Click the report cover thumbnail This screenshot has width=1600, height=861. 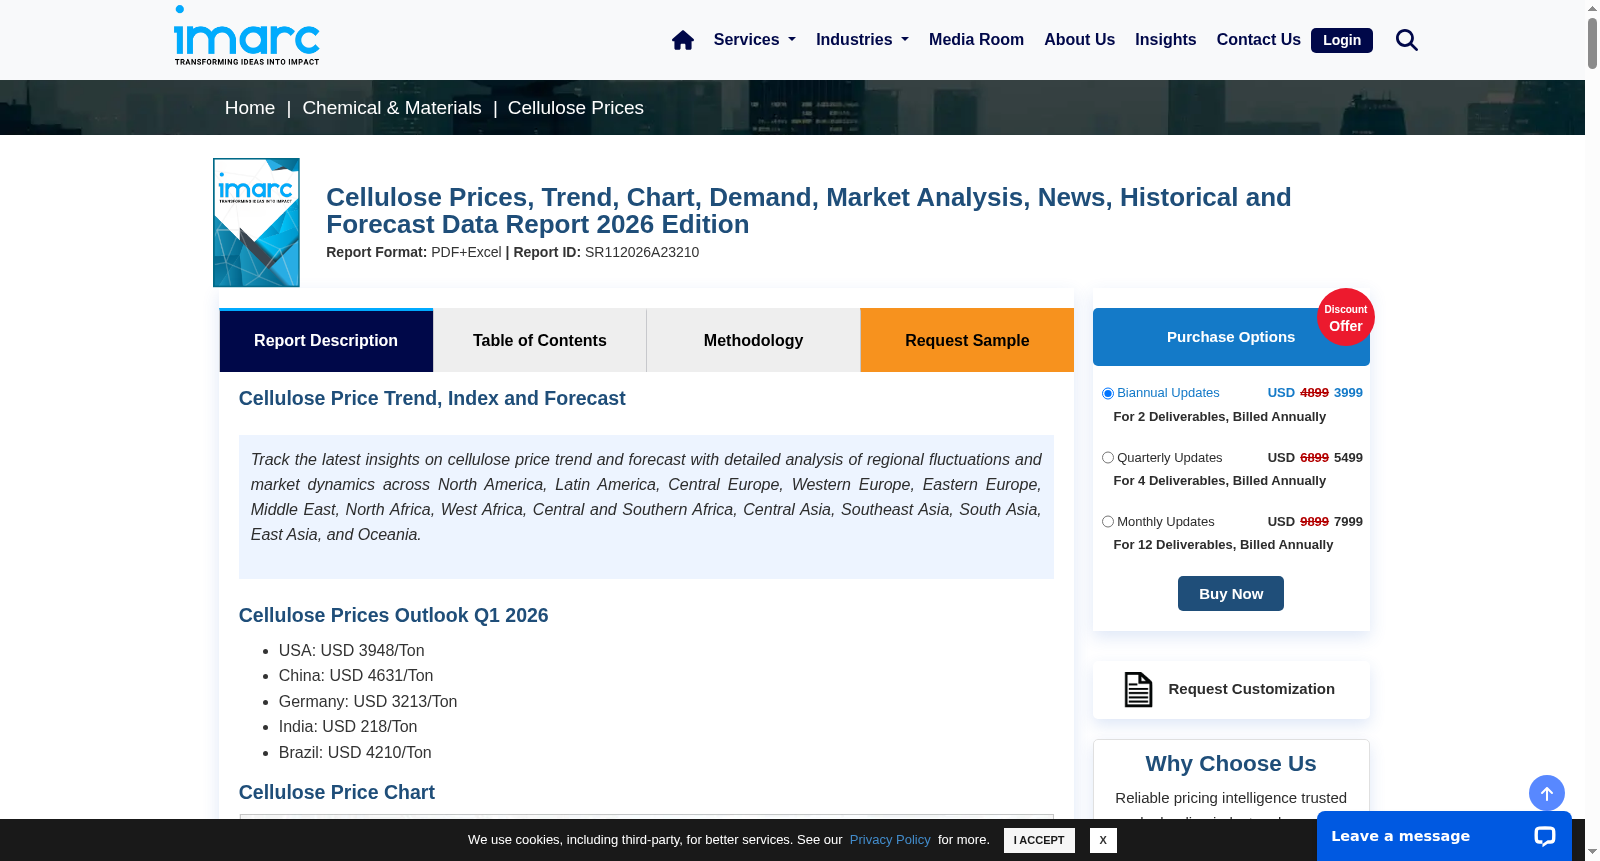(256, 222)
